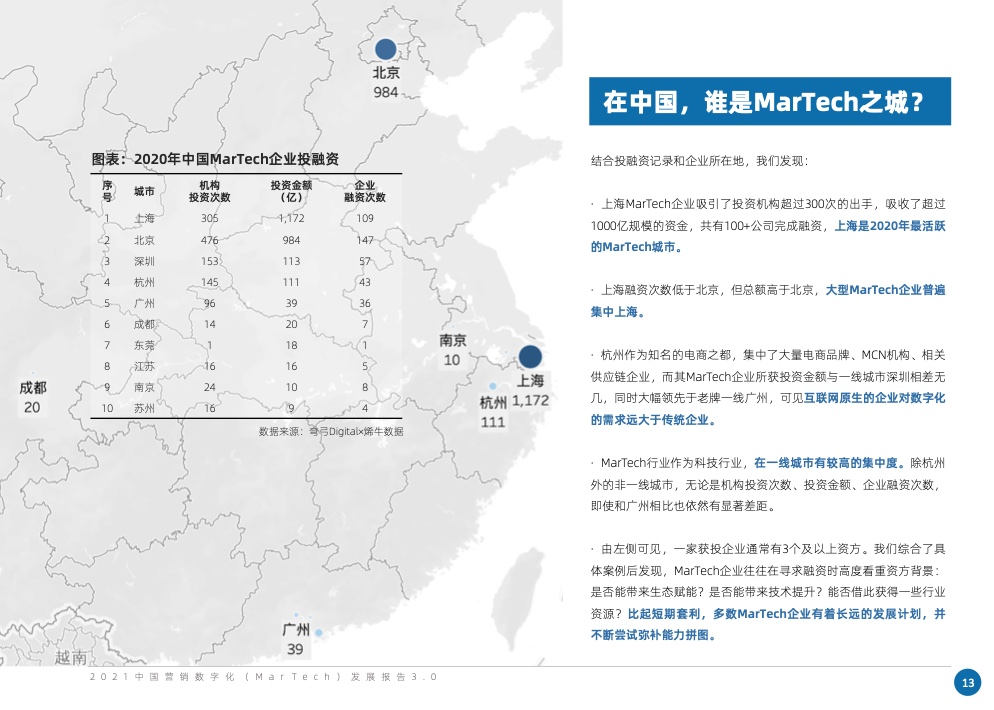
Task: Select 147 in the 北京 table row
Action: point(365,240)
